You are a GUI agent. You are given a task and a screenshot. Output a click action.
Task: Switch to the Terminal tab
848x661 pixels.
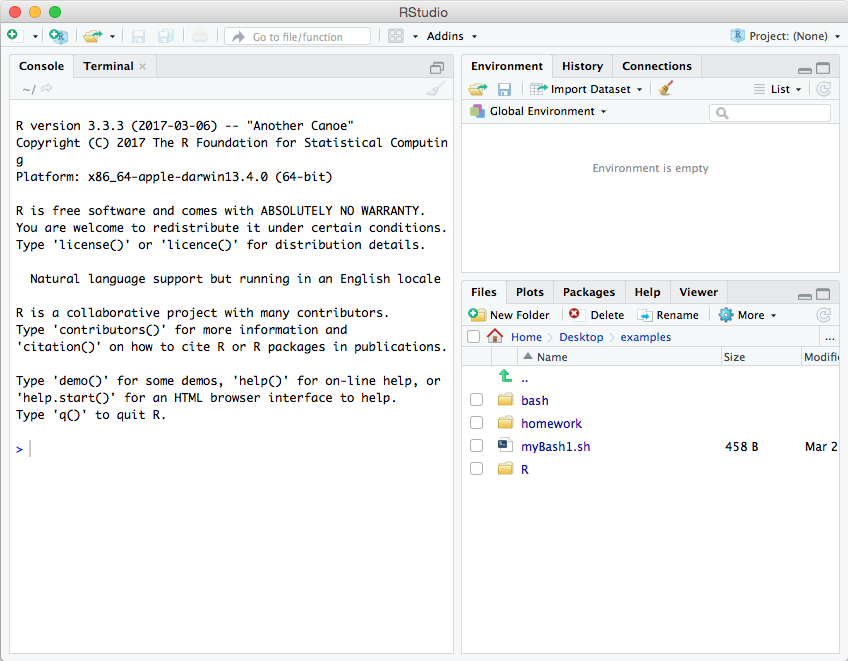tap(108, 66)
